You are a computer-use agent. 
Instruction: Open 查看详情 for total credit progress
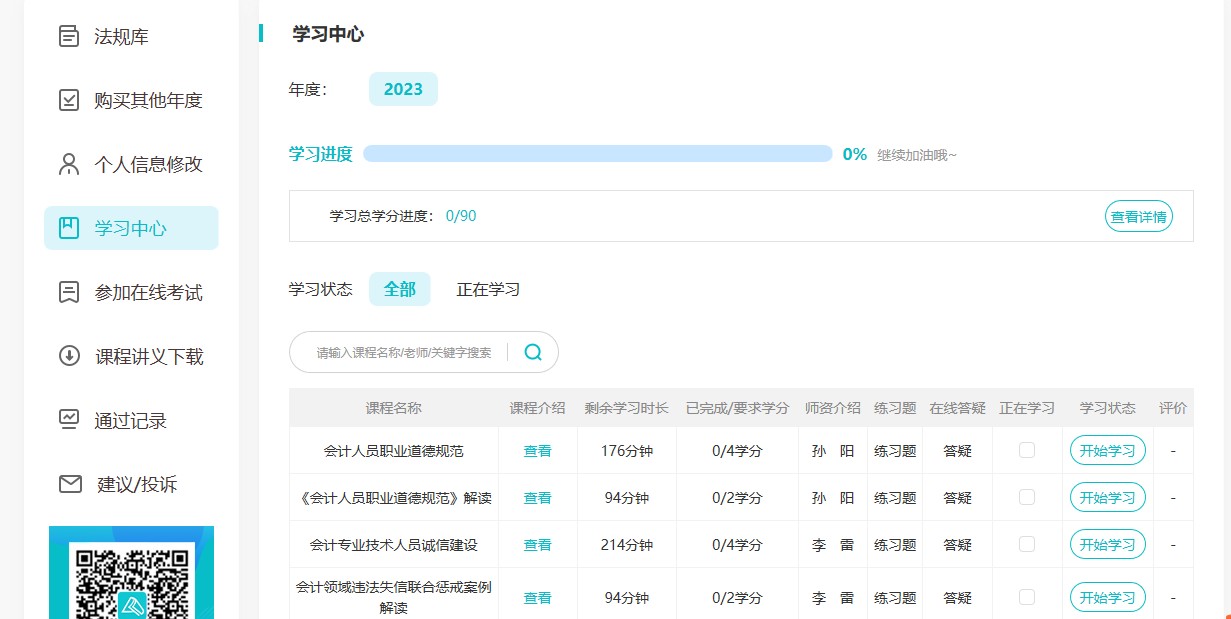pos(1138,216)
